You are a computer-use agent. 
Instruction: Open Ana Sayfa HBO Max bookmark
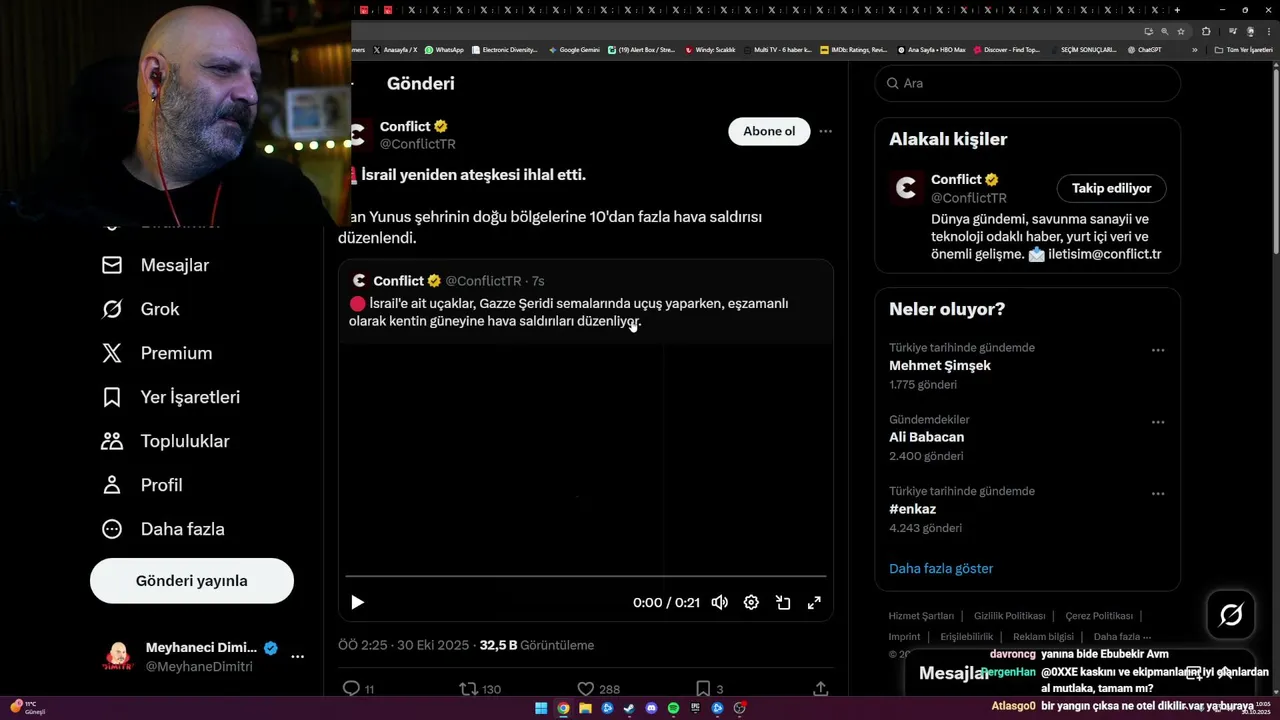click(931, 49)
